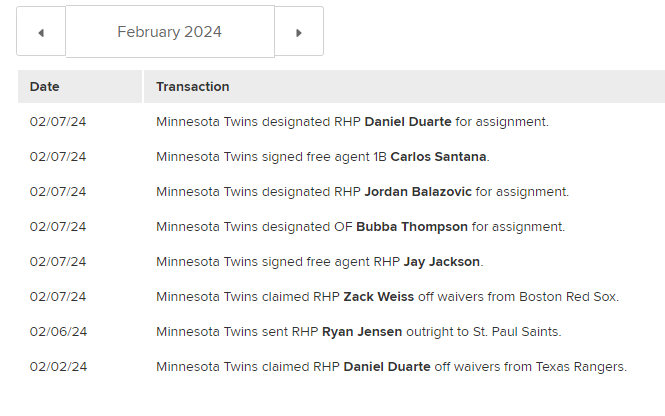Open Jay Jackson player link

click(442, 262)
